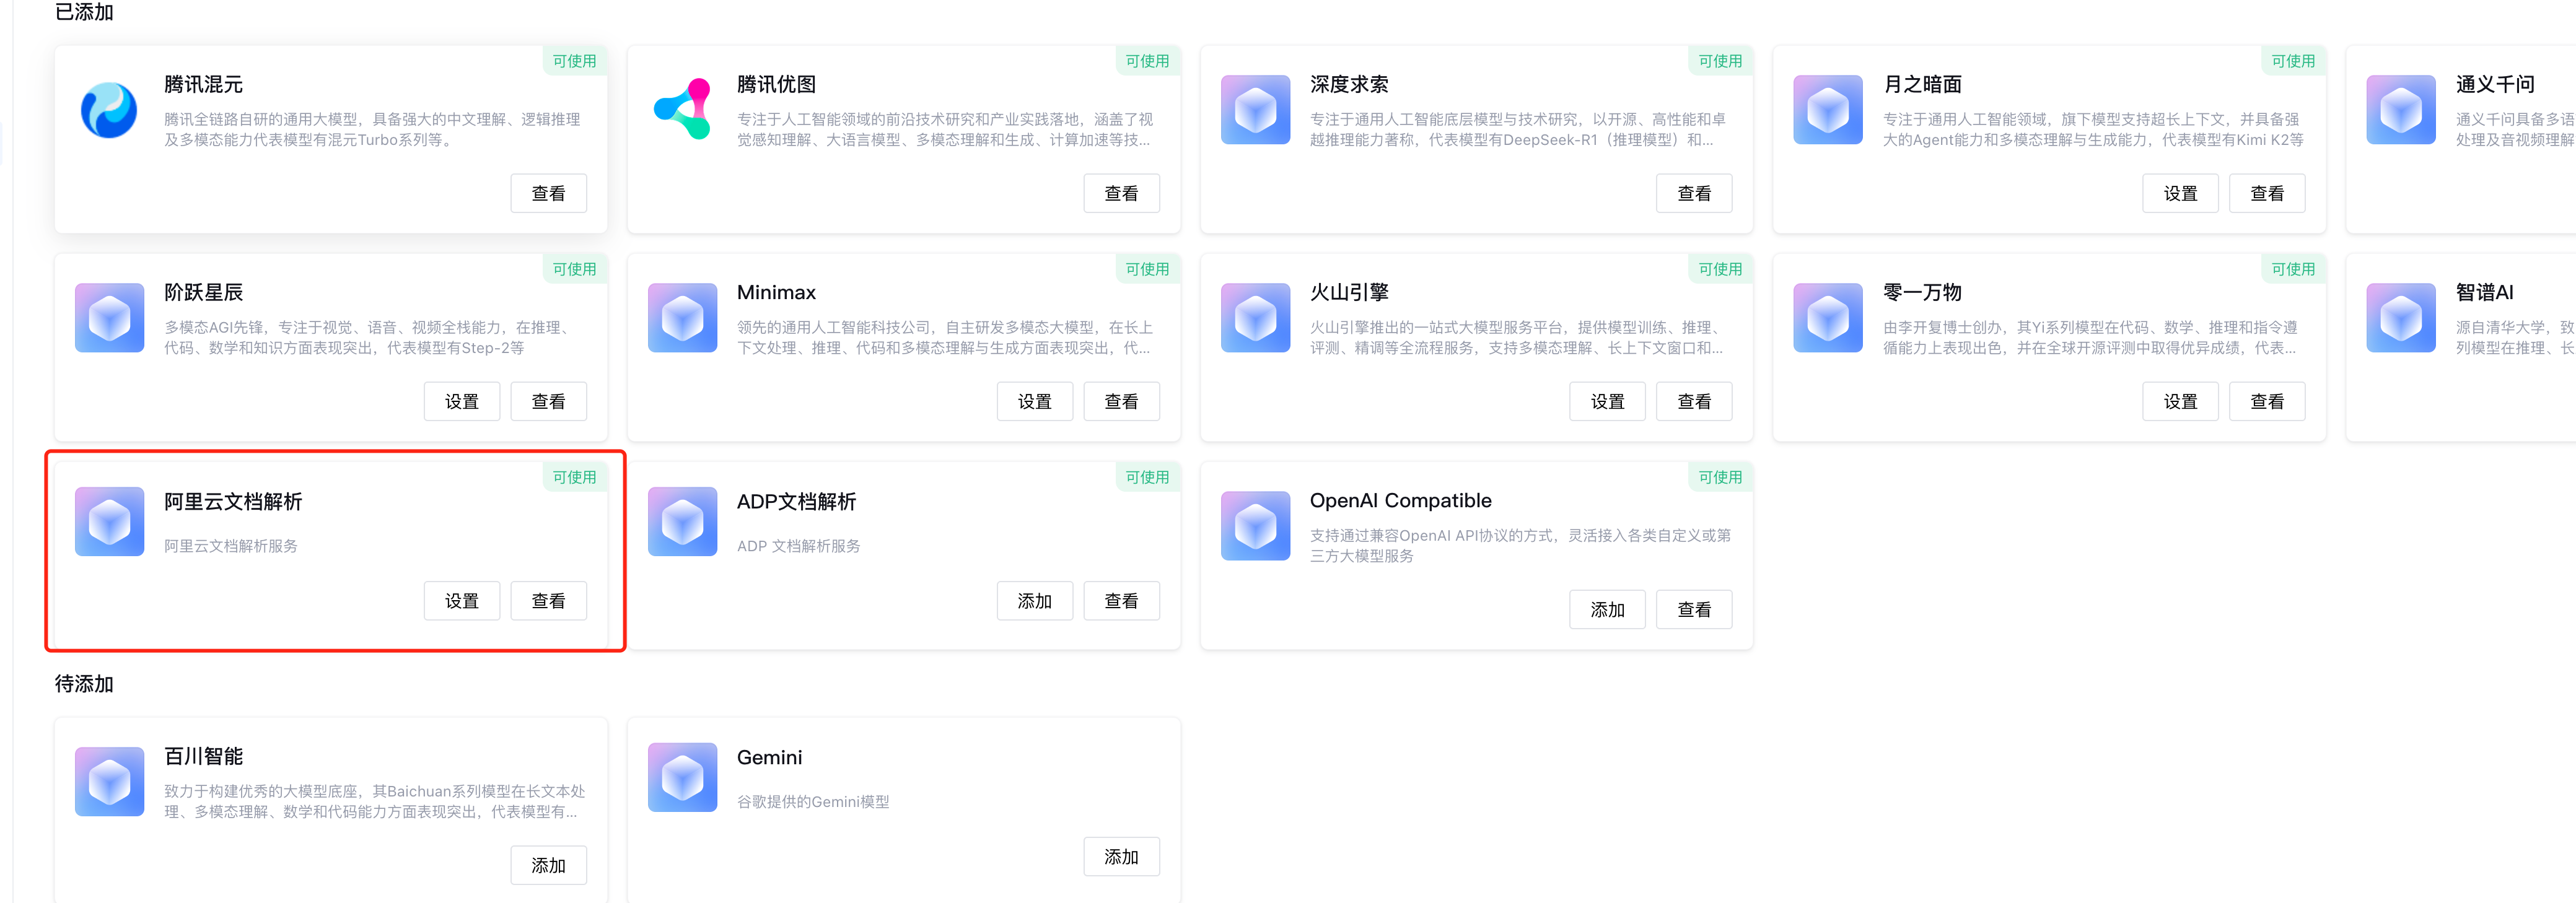Open settings for 月之暗面
Viewport: 2576px width, 903px height.
click(x=2179, y=193)
